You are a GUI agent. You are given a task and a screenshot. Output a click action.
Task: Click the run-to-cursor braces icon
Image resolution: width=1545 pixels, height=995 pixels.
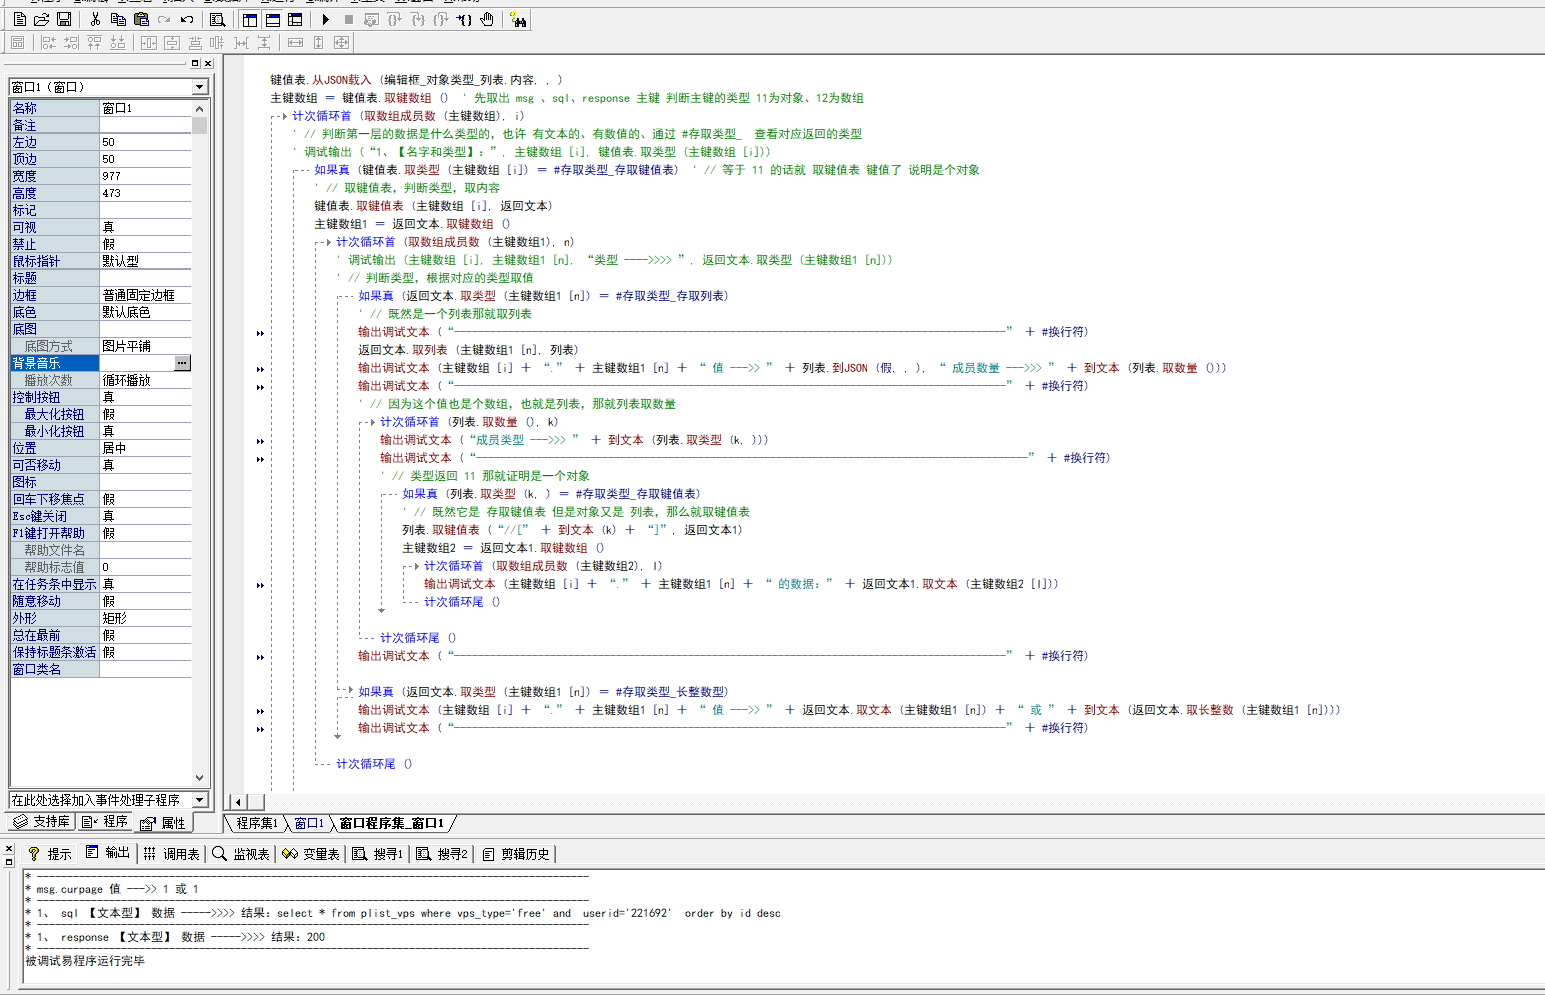click(x=464, y=19)
